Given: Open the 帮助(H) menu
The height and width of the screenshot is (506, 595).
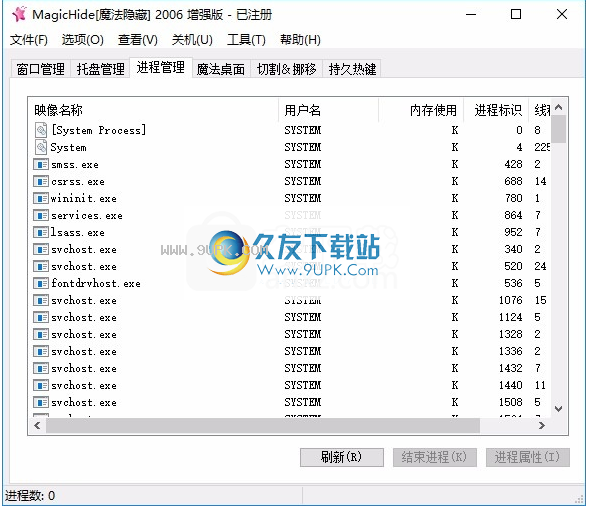Looking at the screenshot, I should (300, 39).
